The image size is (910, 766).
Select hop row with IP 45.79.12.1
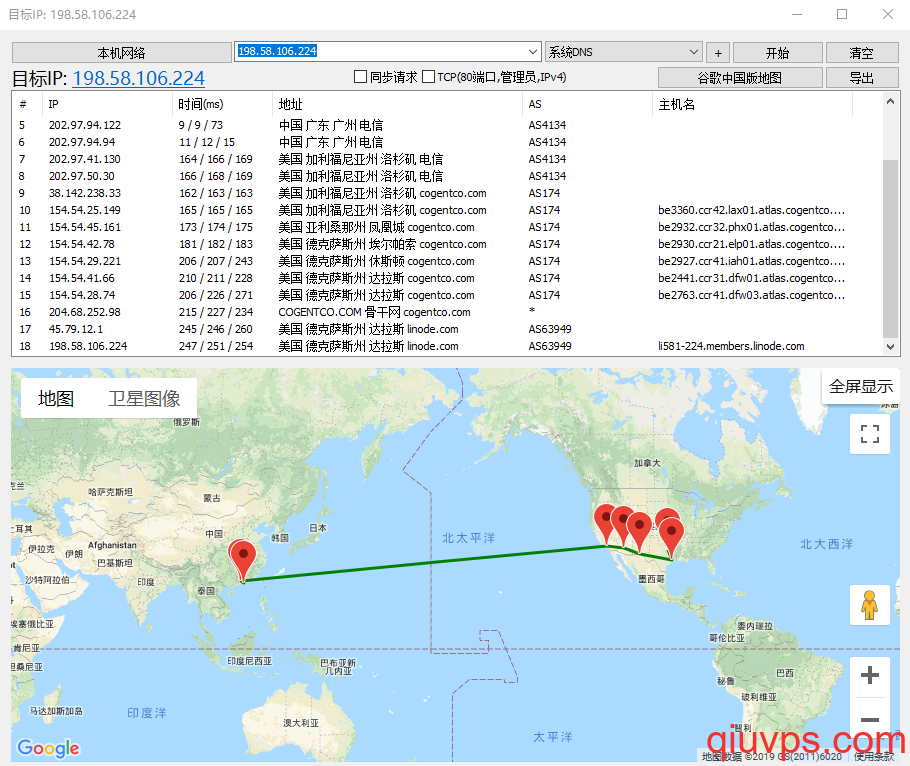tap(447, 330)
